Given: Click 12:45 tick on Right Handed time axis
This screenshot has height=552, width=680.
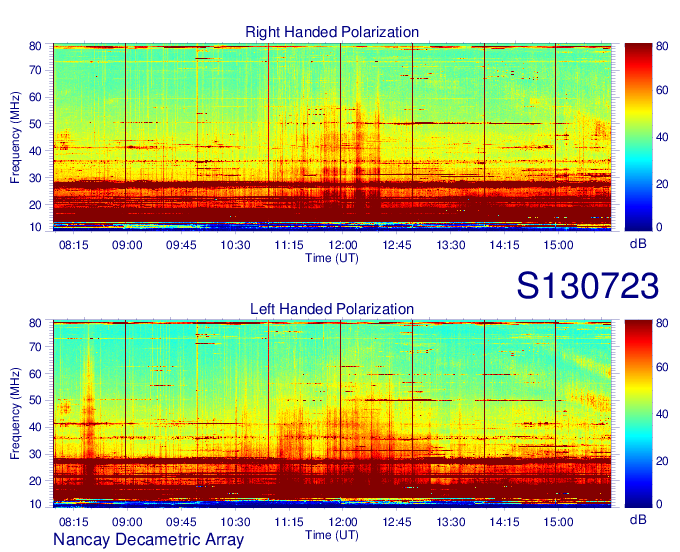Looking at the screenshot, I should pos(397,245).
